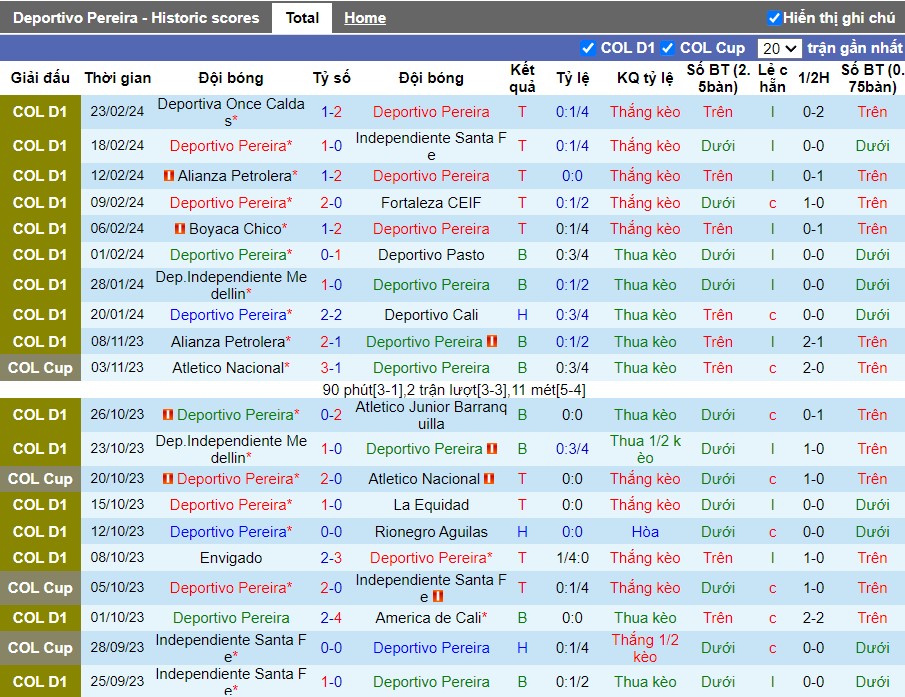Click Deportivo Cali team name

point(431,314)
